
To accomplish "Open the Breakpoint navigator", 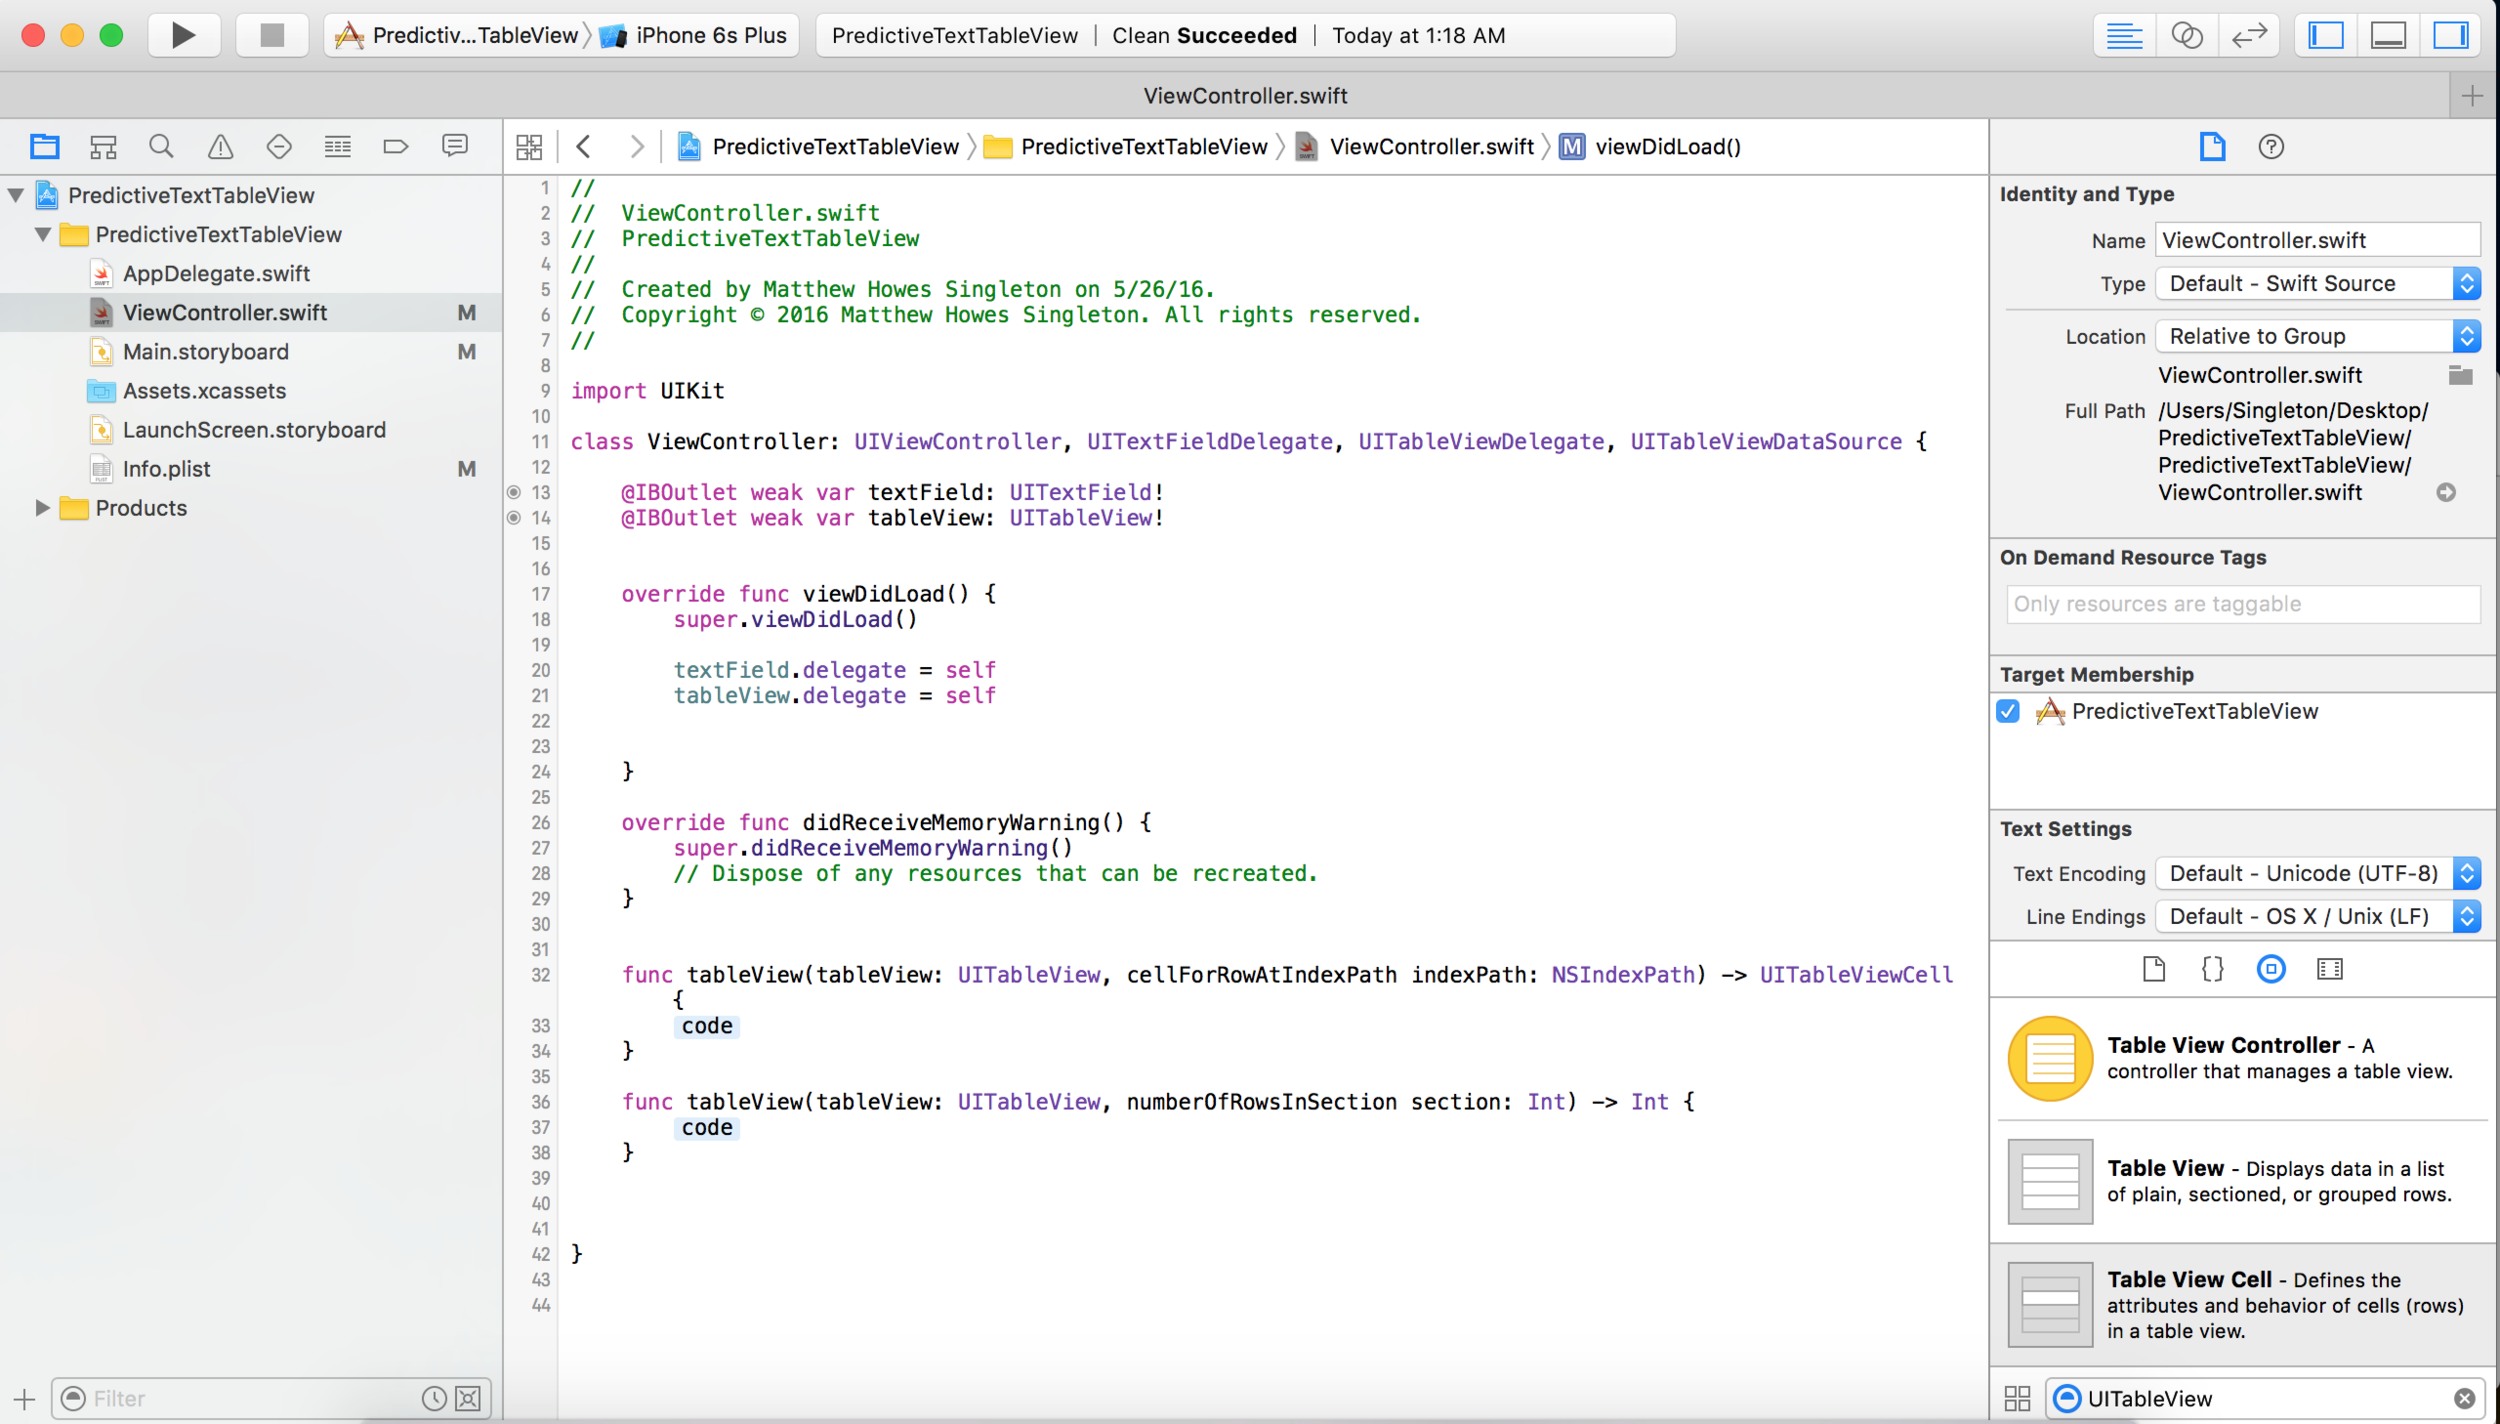I will click(x=396, y=147).
